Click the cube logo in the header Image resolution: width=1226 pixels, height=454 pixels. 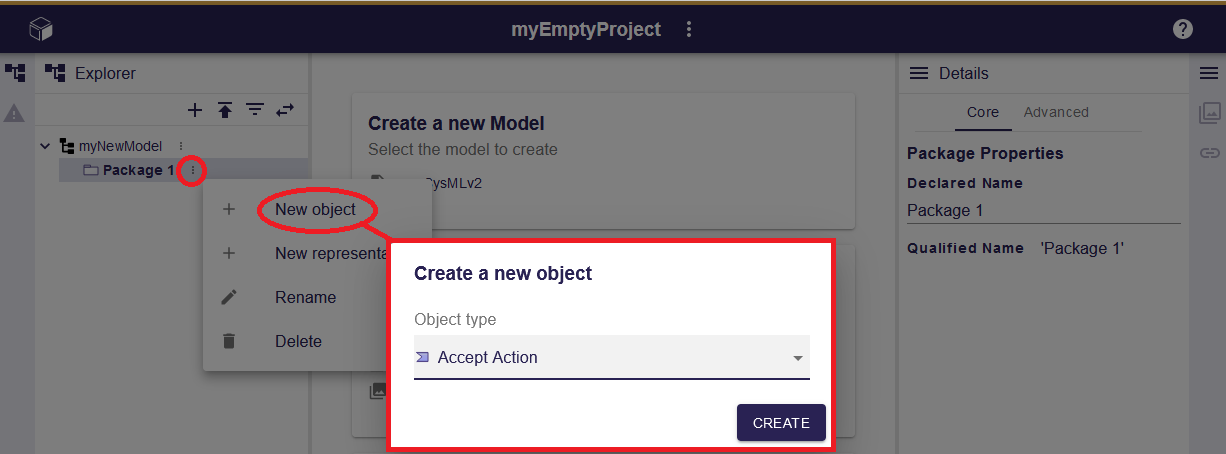coord(40,30)
